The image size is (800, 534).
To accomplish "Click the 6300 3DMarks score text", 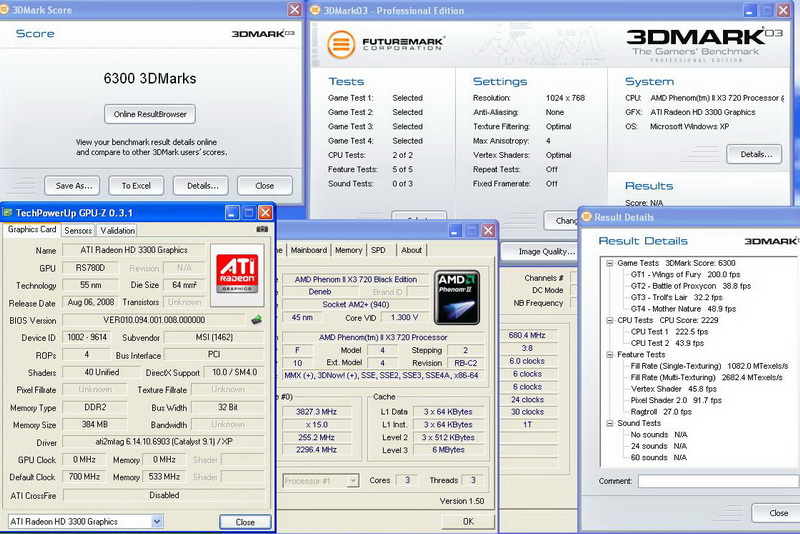I will [x=150, y=79].
